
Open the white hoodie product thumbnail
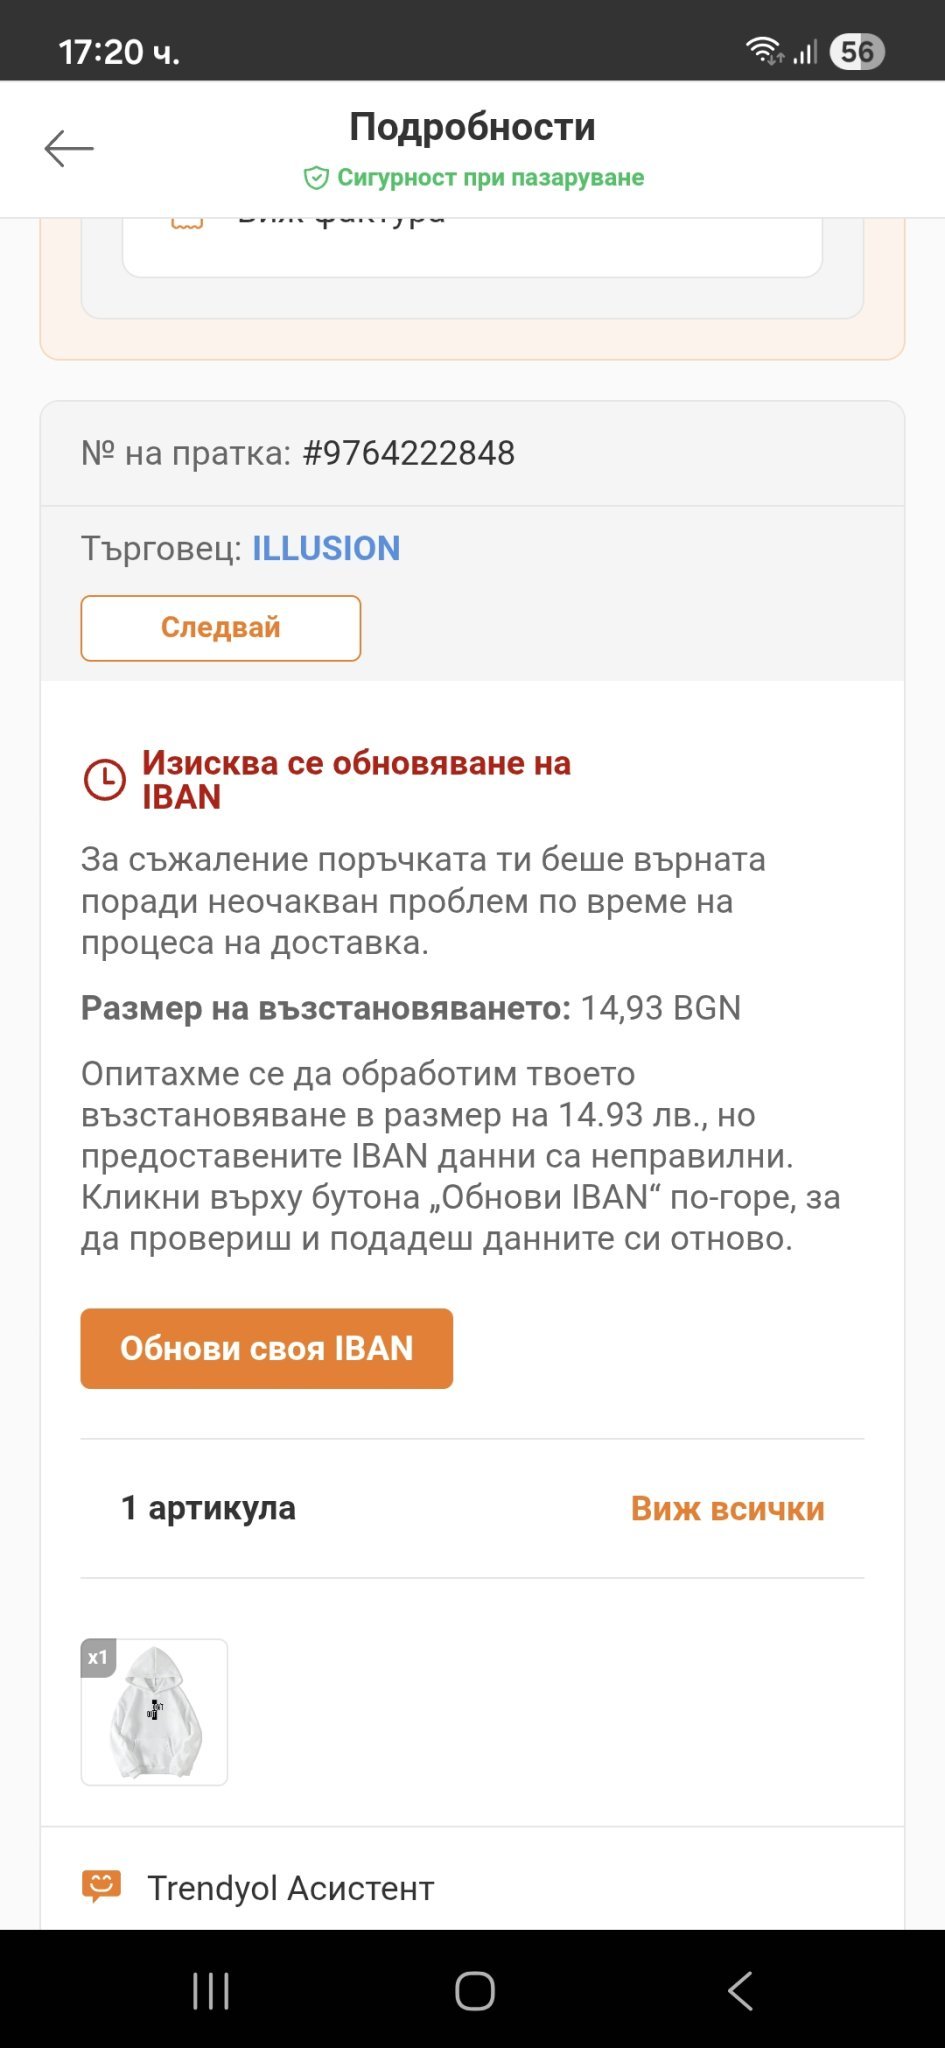[155, 1712]
